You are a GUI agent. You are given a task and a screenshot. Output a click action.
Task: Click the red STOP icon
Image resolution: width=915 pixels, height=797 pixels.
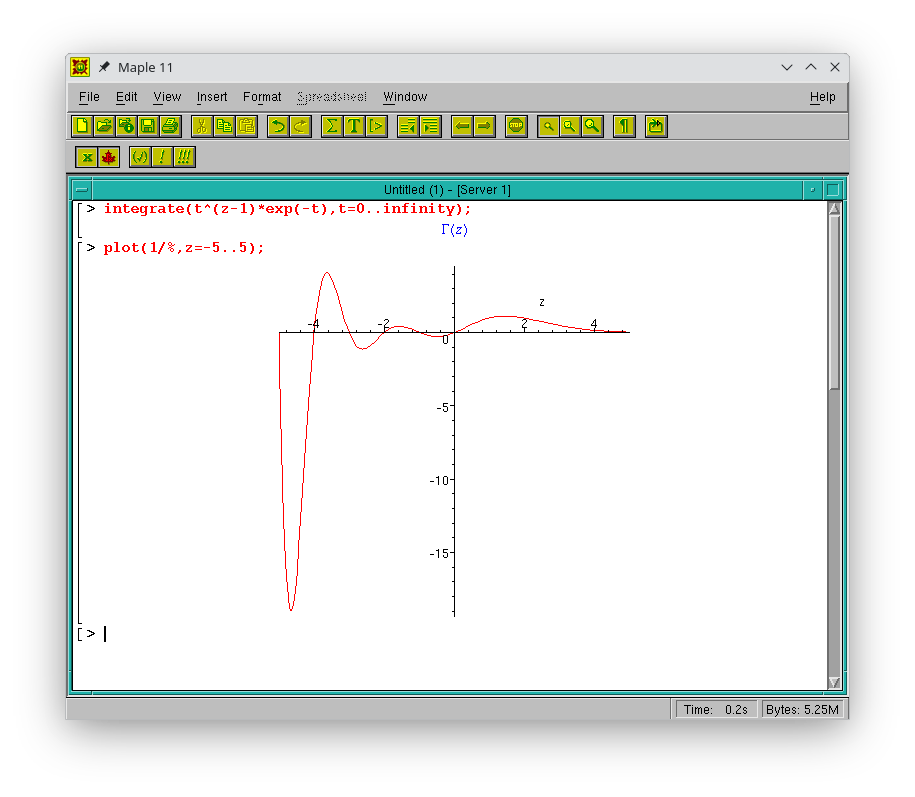(x=516, y=126)
